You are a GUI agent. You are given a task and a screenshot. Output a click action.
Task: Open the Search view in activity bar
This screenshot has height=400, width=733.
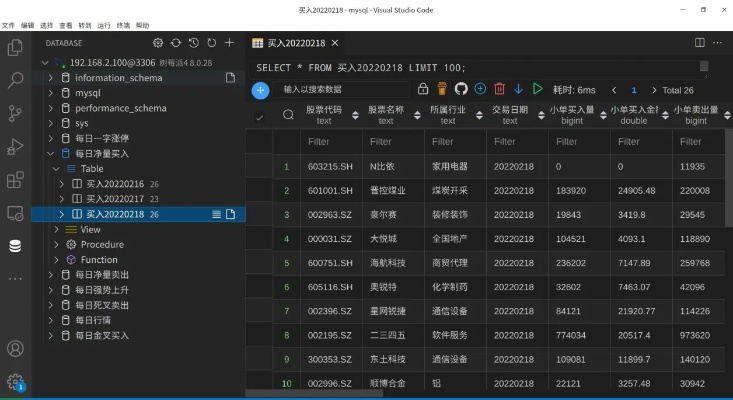coord(15,80)
